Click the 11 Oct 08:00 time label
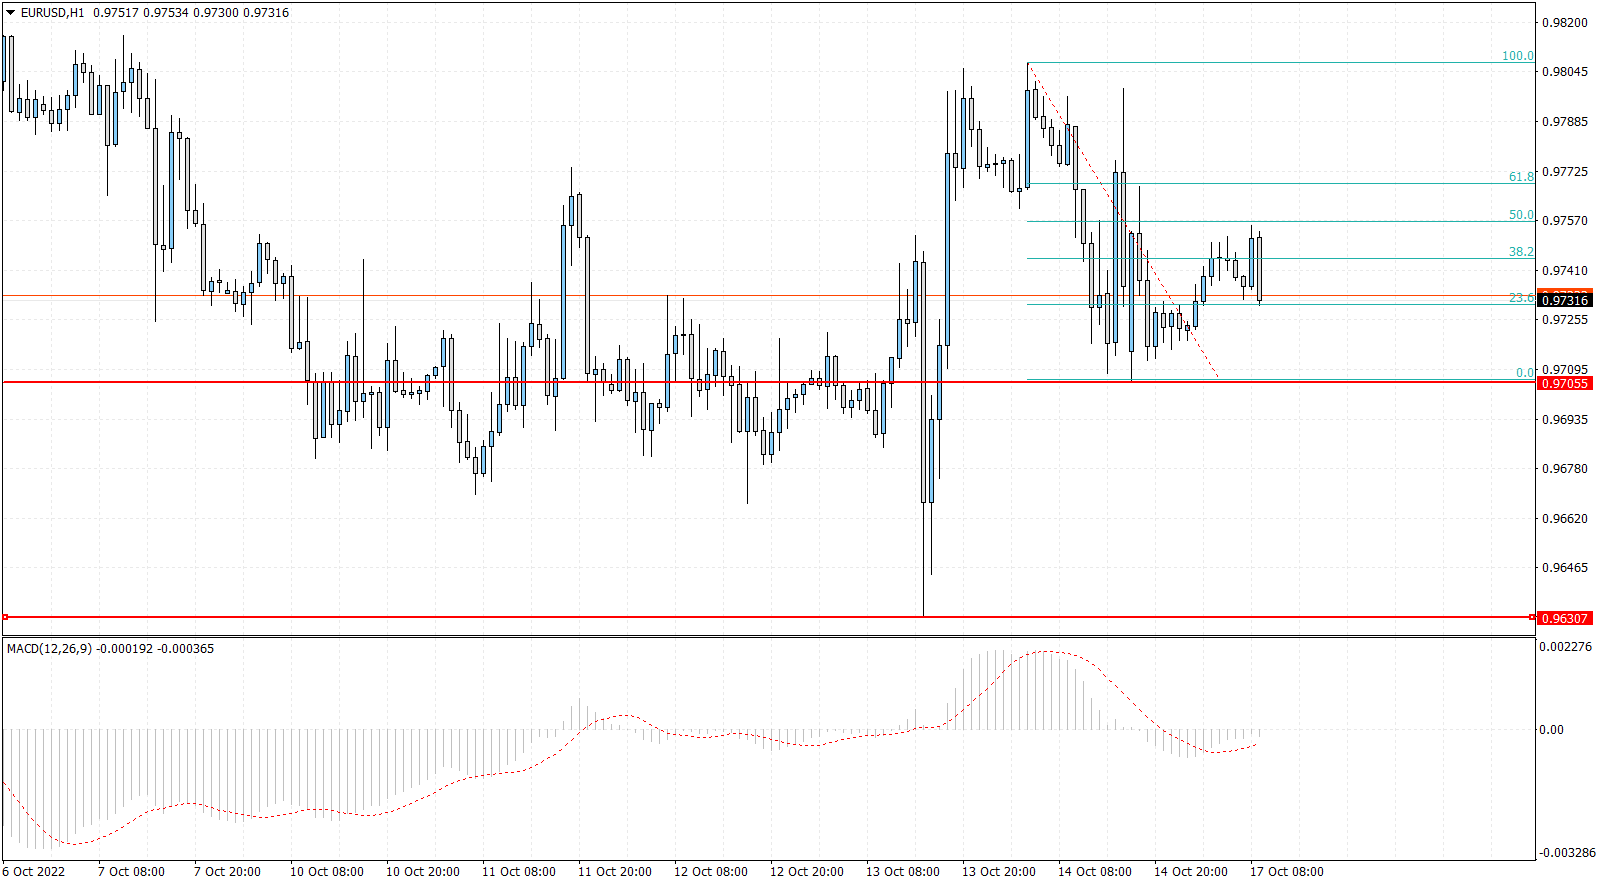This screenshot has width=1599, height=884. tap(519, 872)
